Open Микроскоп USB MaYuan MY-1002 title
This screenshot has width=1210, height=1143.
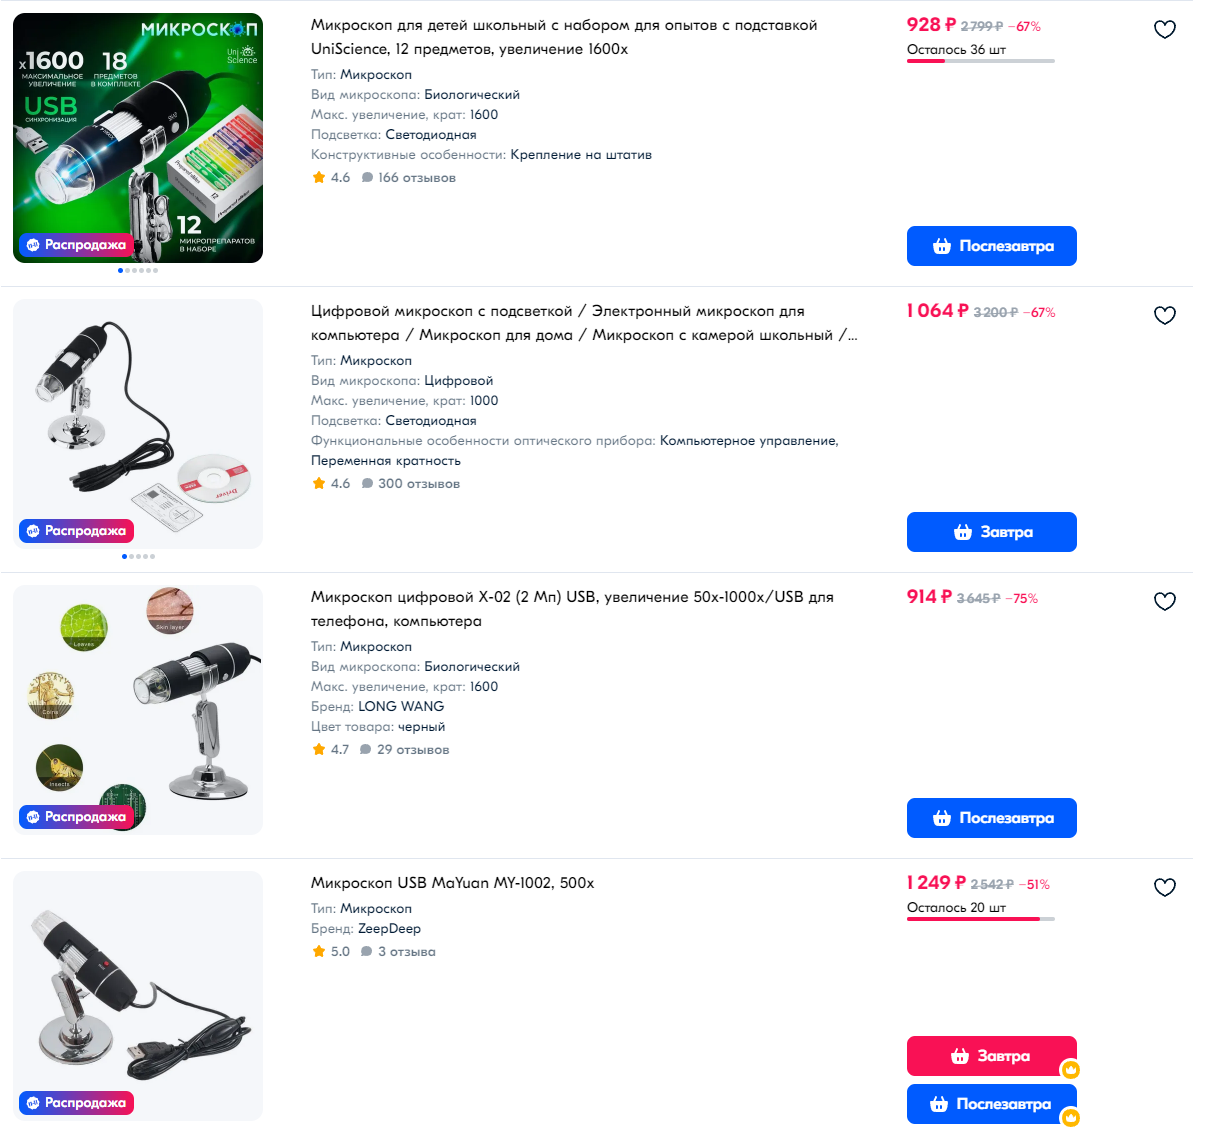(x=452, y=883)
